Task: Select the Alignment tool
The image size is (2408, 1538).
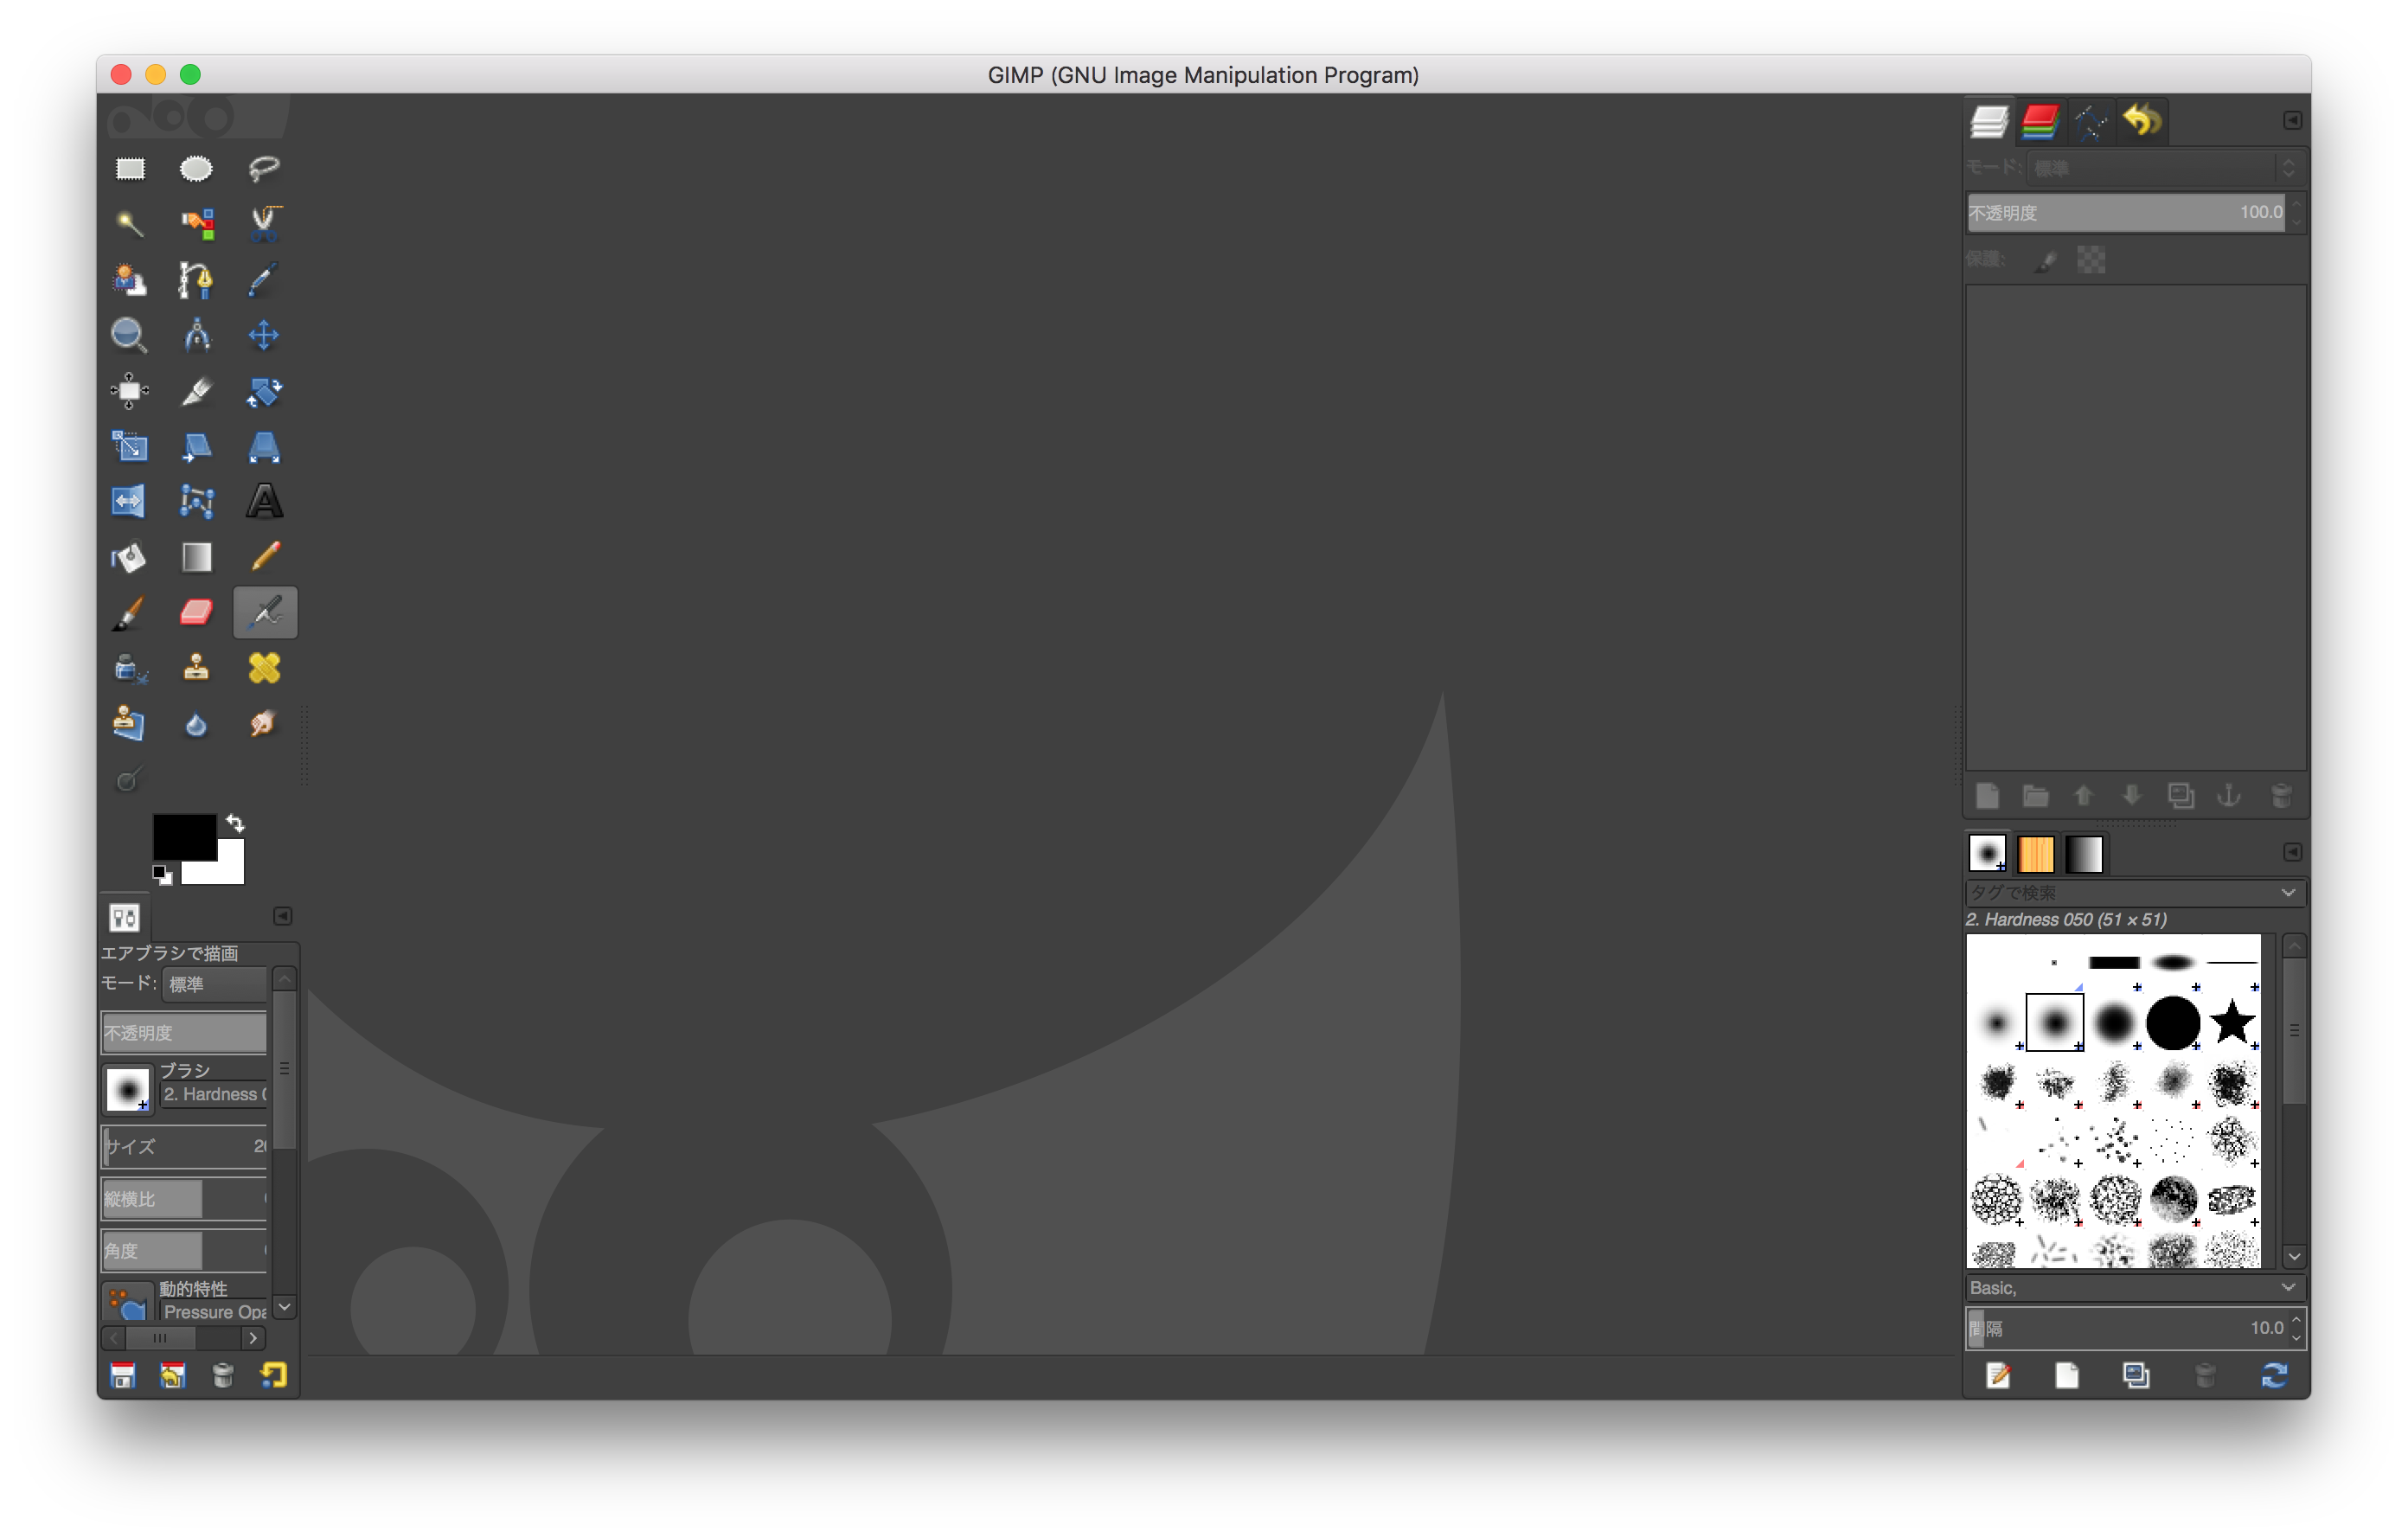Action: (130, 391)
